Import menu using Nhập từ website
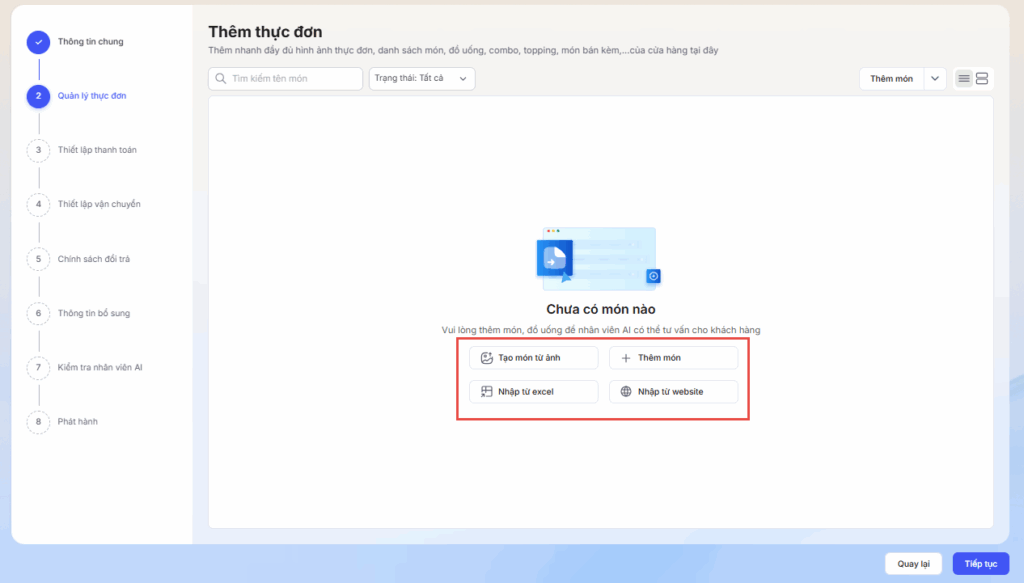 (673, 392)
